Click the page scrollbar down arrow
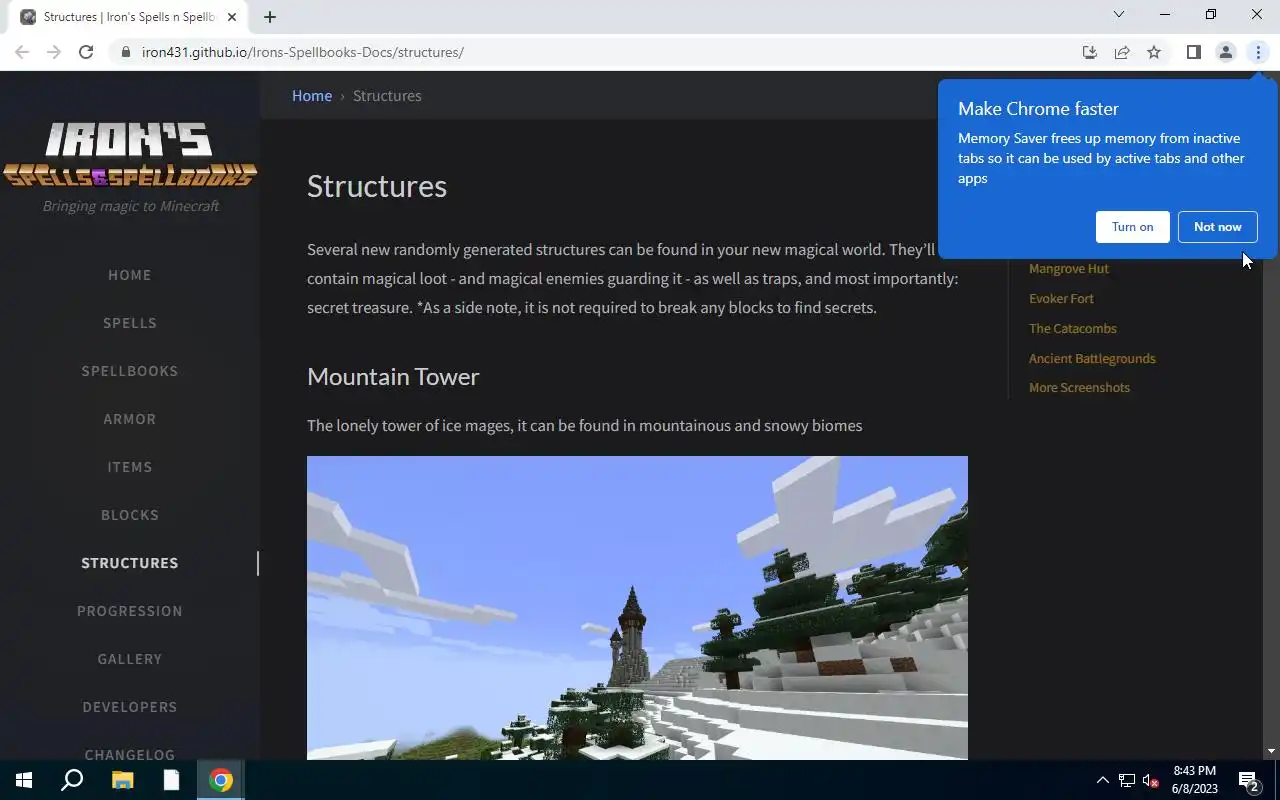 tap(1271, 751)
